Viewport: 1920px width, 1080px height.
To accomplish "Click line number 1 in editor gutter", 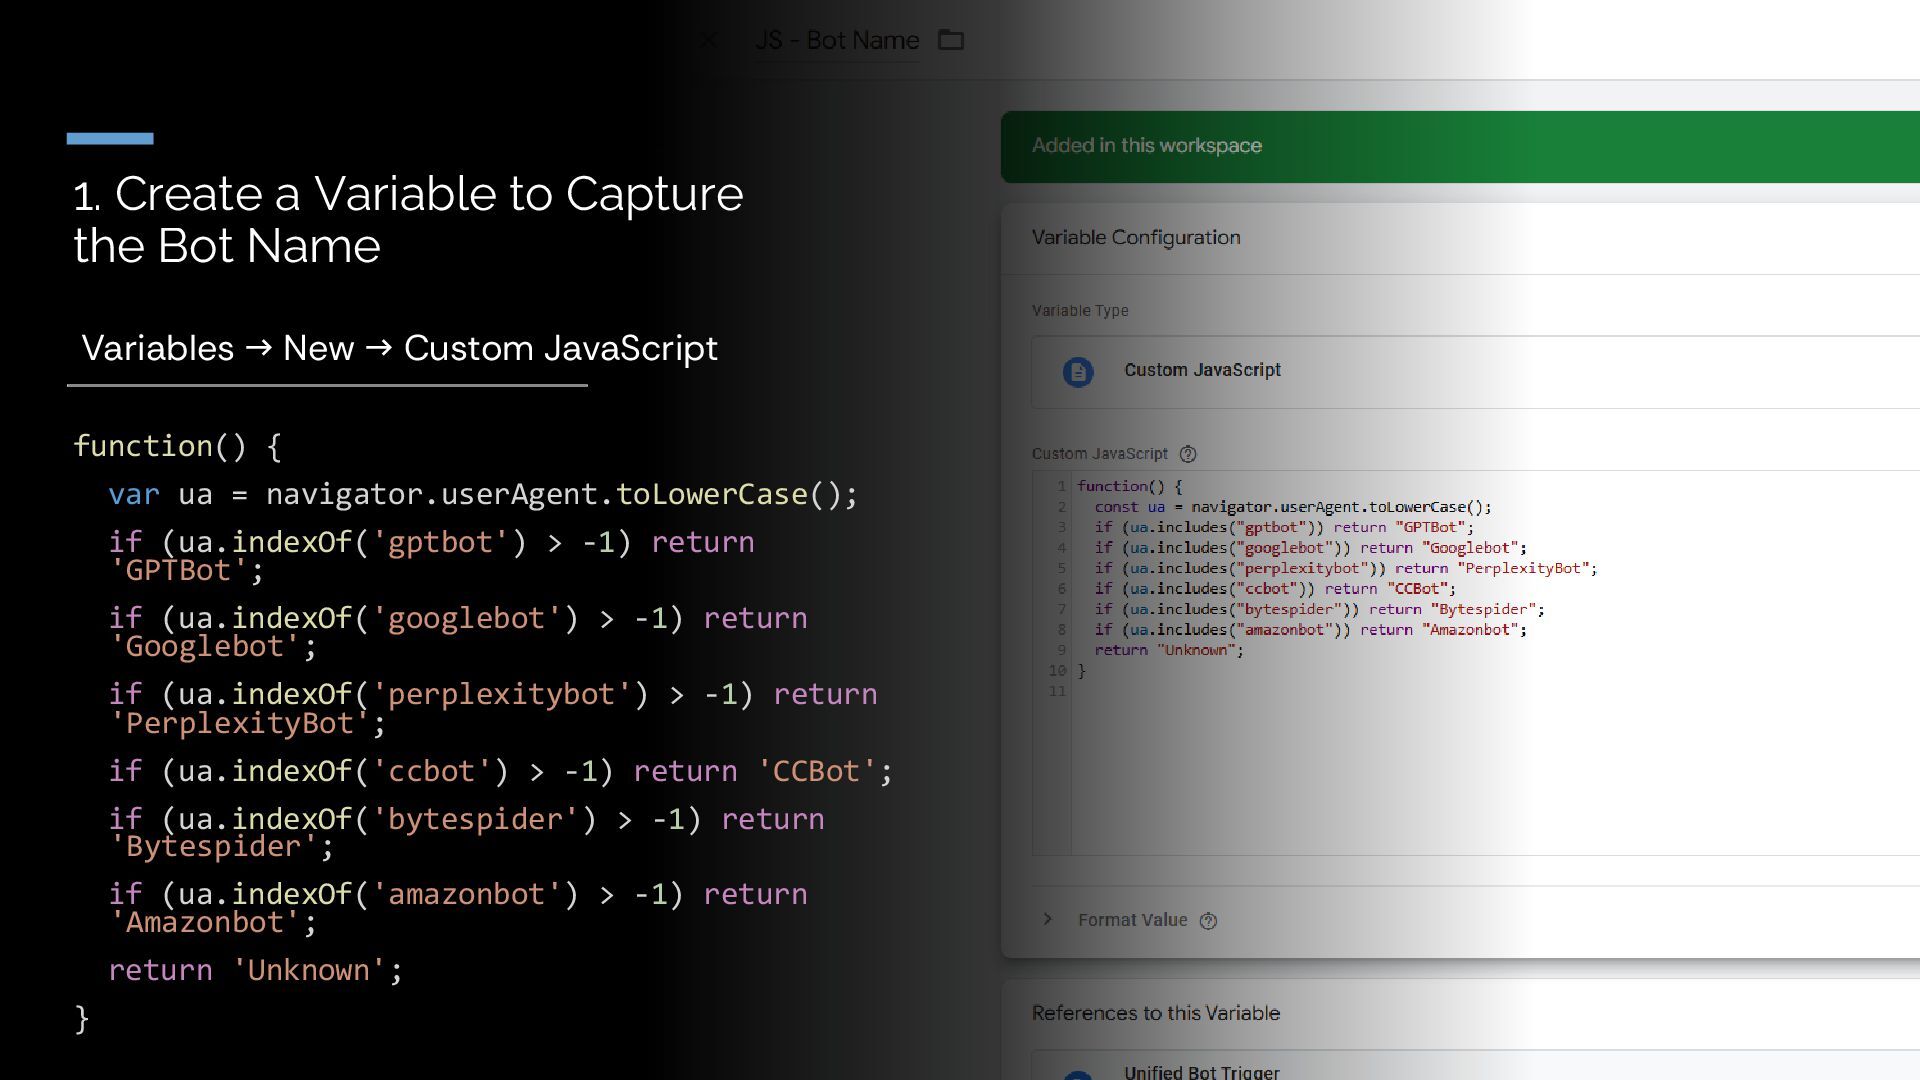I will (1061, 486).
